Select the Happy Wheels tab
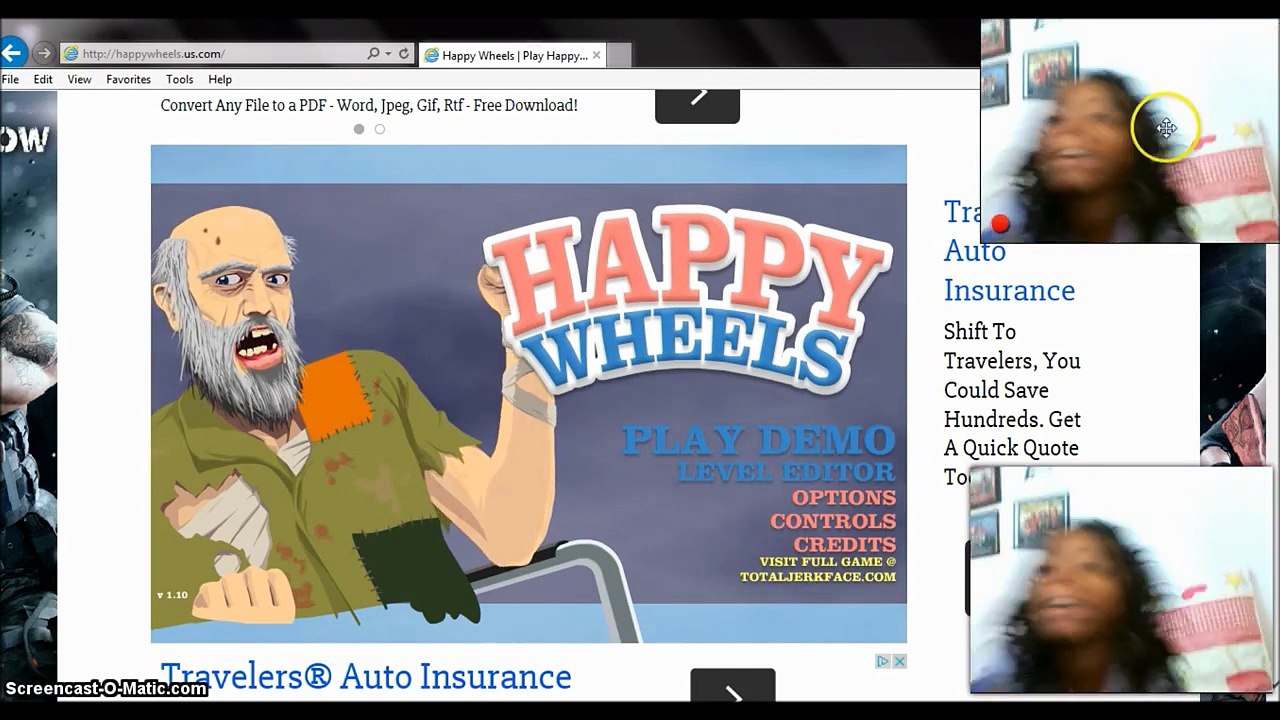The height and width of the screenshot is (720, 1280). (513, 55)
